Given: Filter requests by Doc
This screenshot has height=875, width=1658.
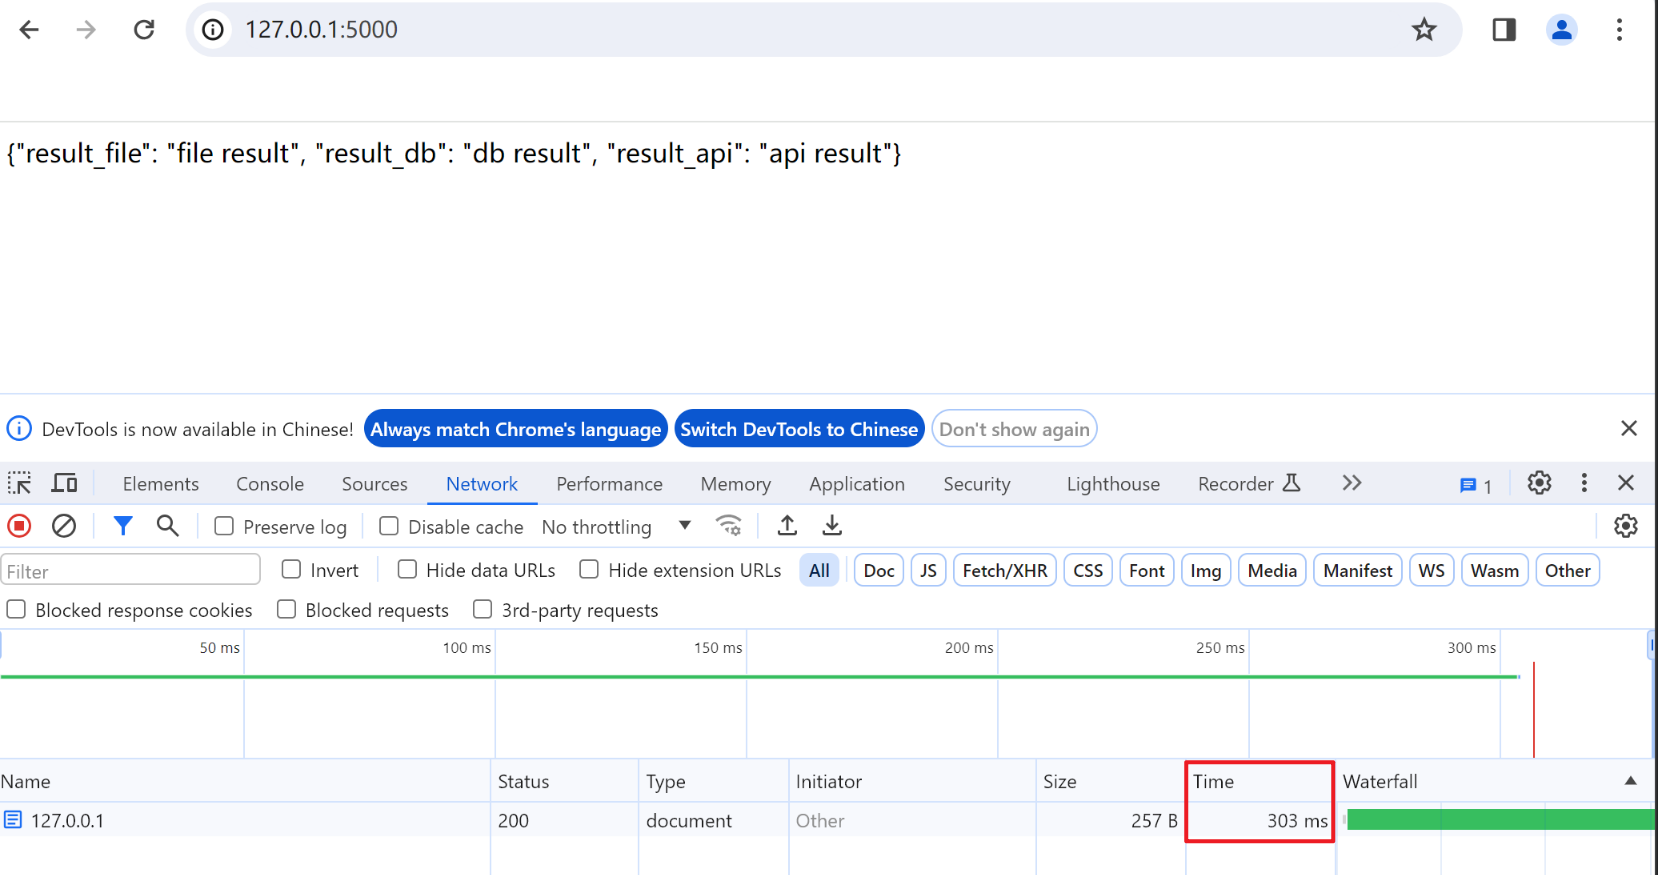Looking at the screenshot, I should [879, 570].
